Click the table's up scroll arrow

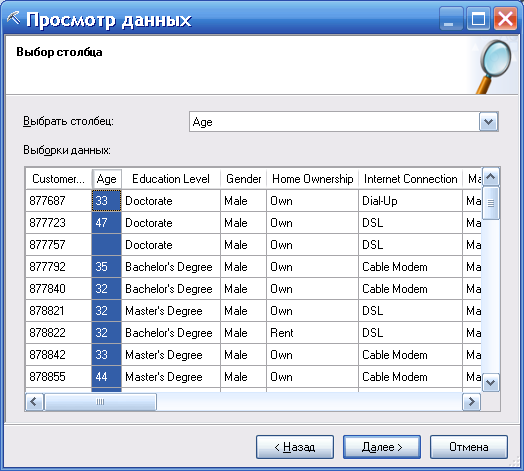click(491, 176)
